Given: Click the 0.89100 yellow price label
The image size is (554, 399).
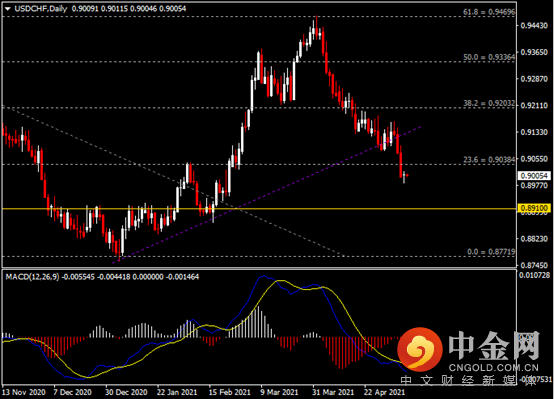Looking at the screenshot, I should 534,208.
